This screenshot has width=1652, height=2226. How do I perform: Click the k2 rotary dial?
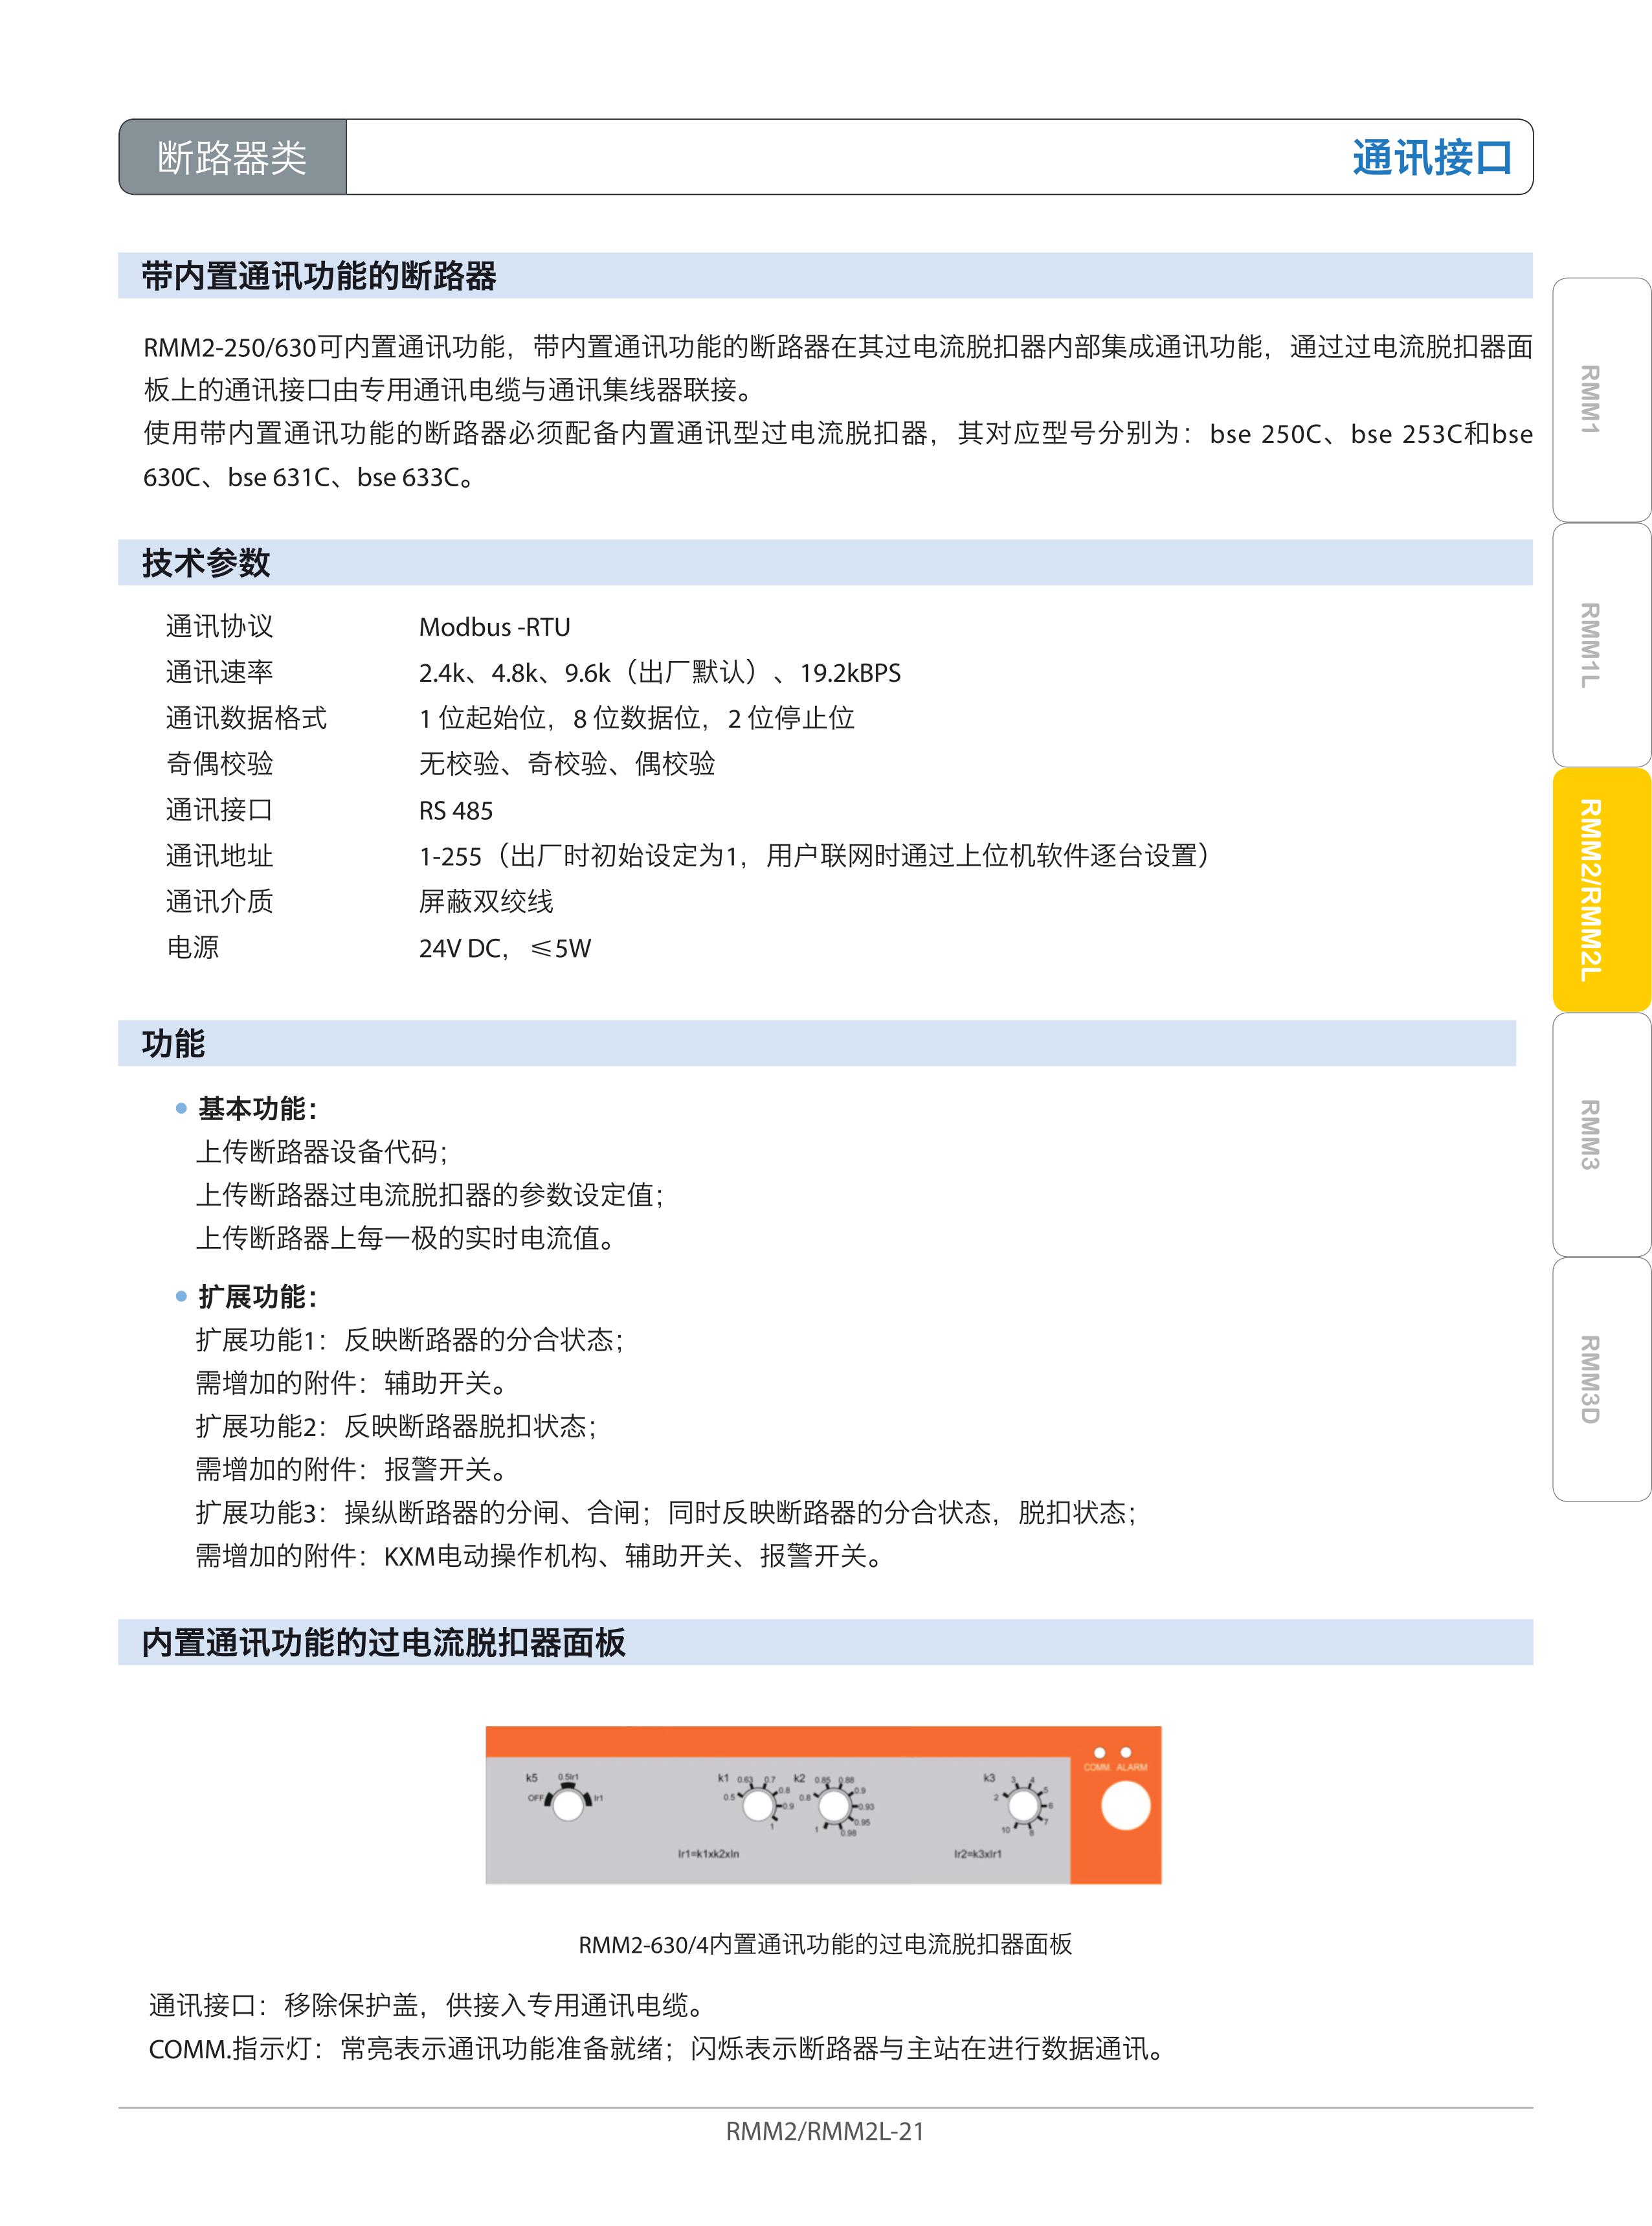833,1806
